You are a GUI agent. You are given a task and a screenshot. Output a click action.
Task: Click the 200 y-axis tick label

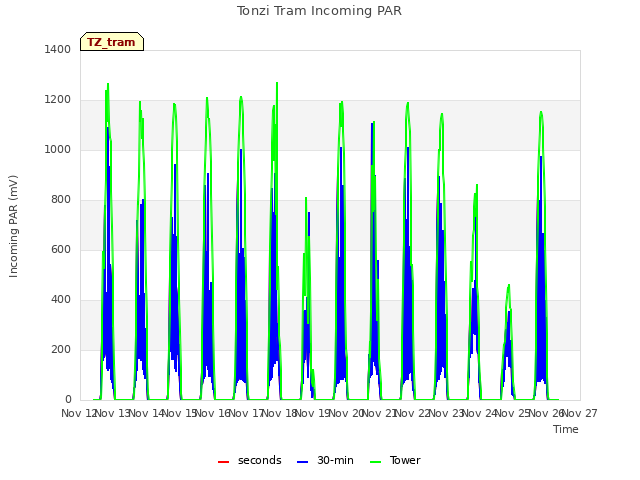click(61, 349)
